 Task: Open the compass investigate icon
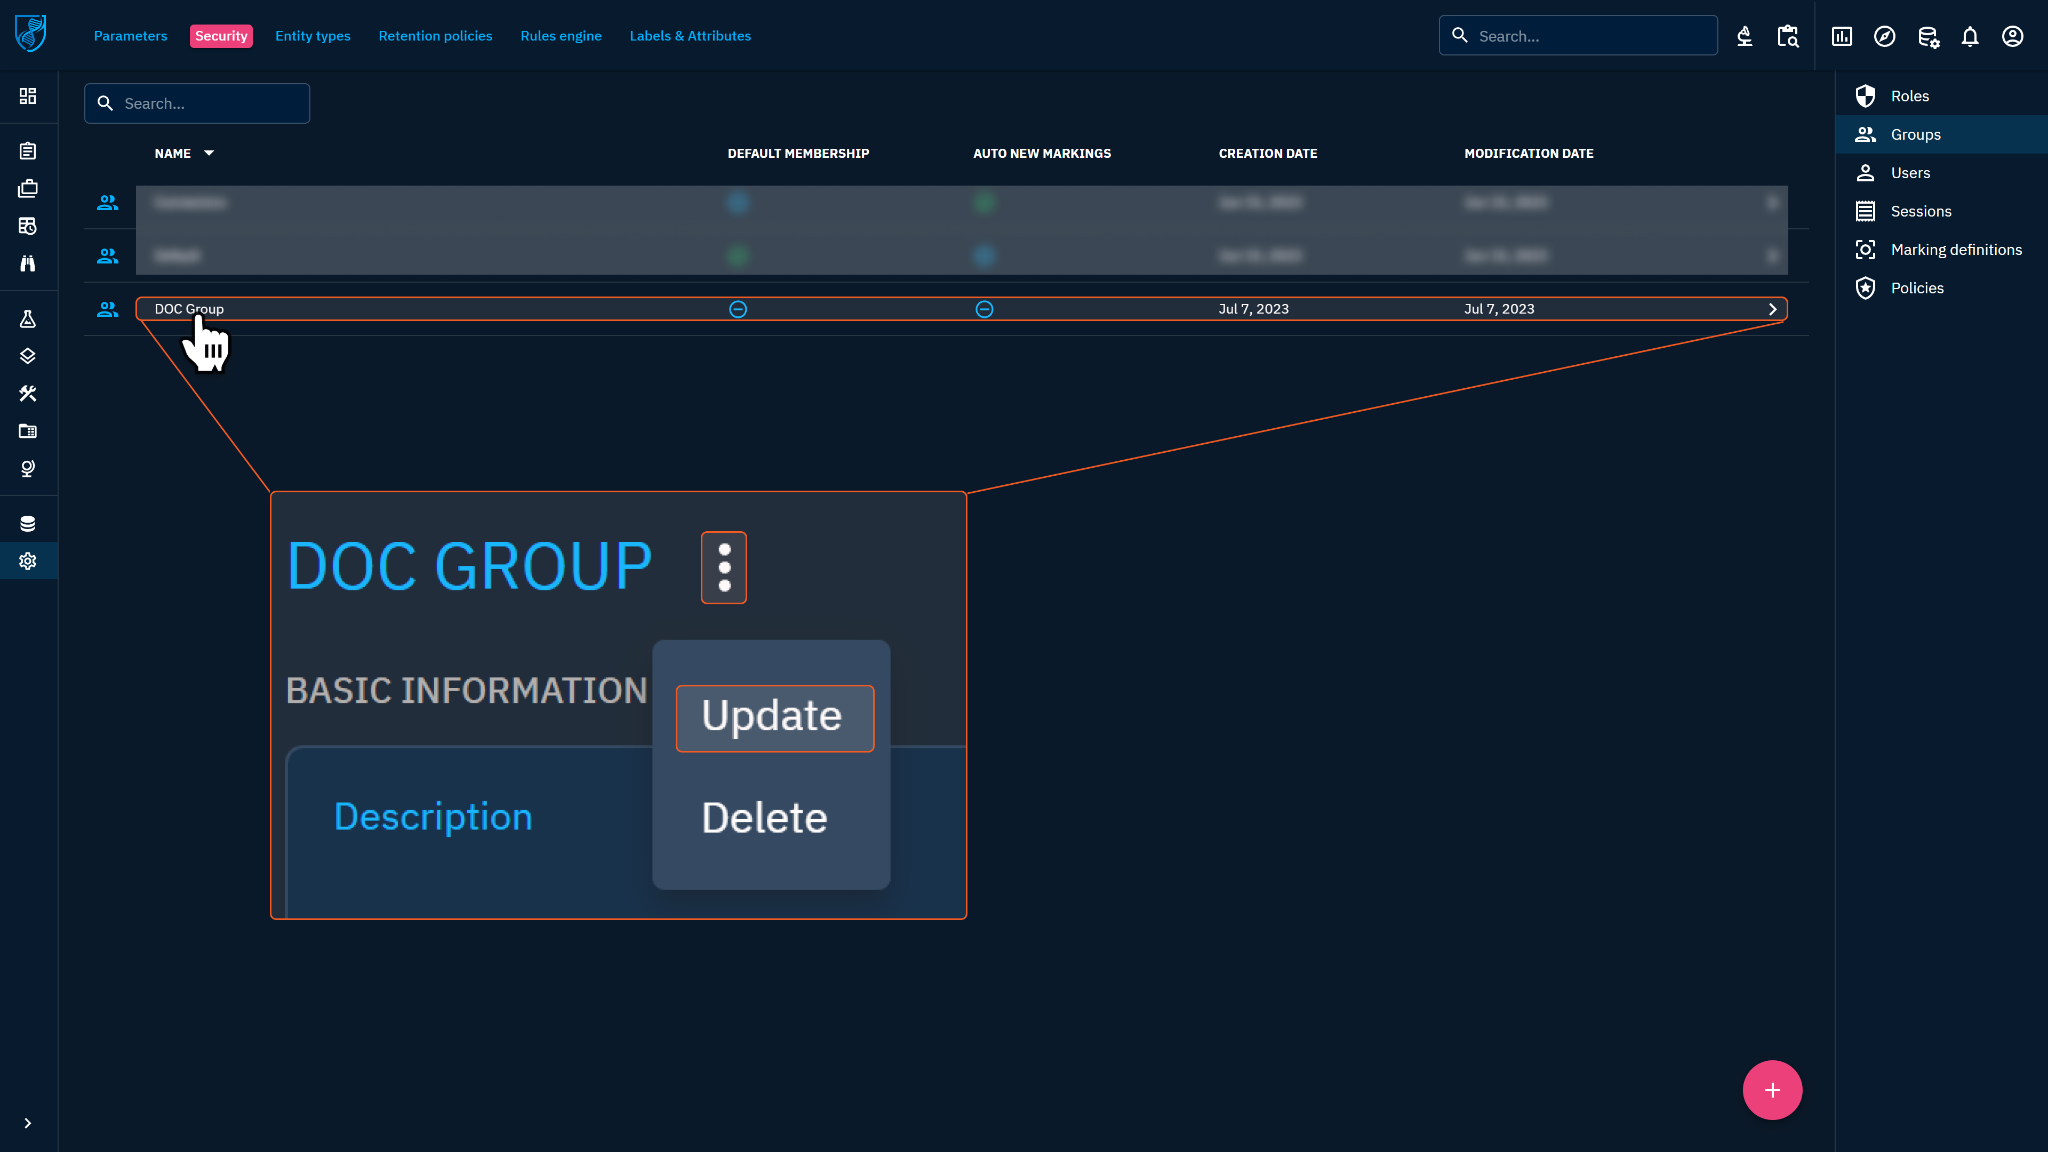(x=1884, y=37)
